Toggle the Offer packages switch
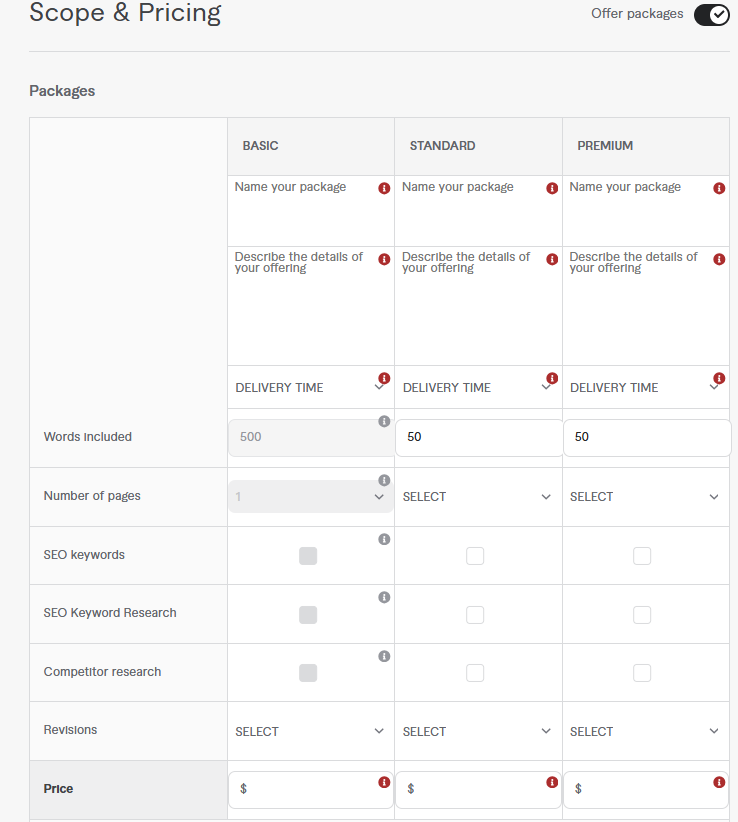Viewport: 738px width, 822px height. (x=711, y=15)
